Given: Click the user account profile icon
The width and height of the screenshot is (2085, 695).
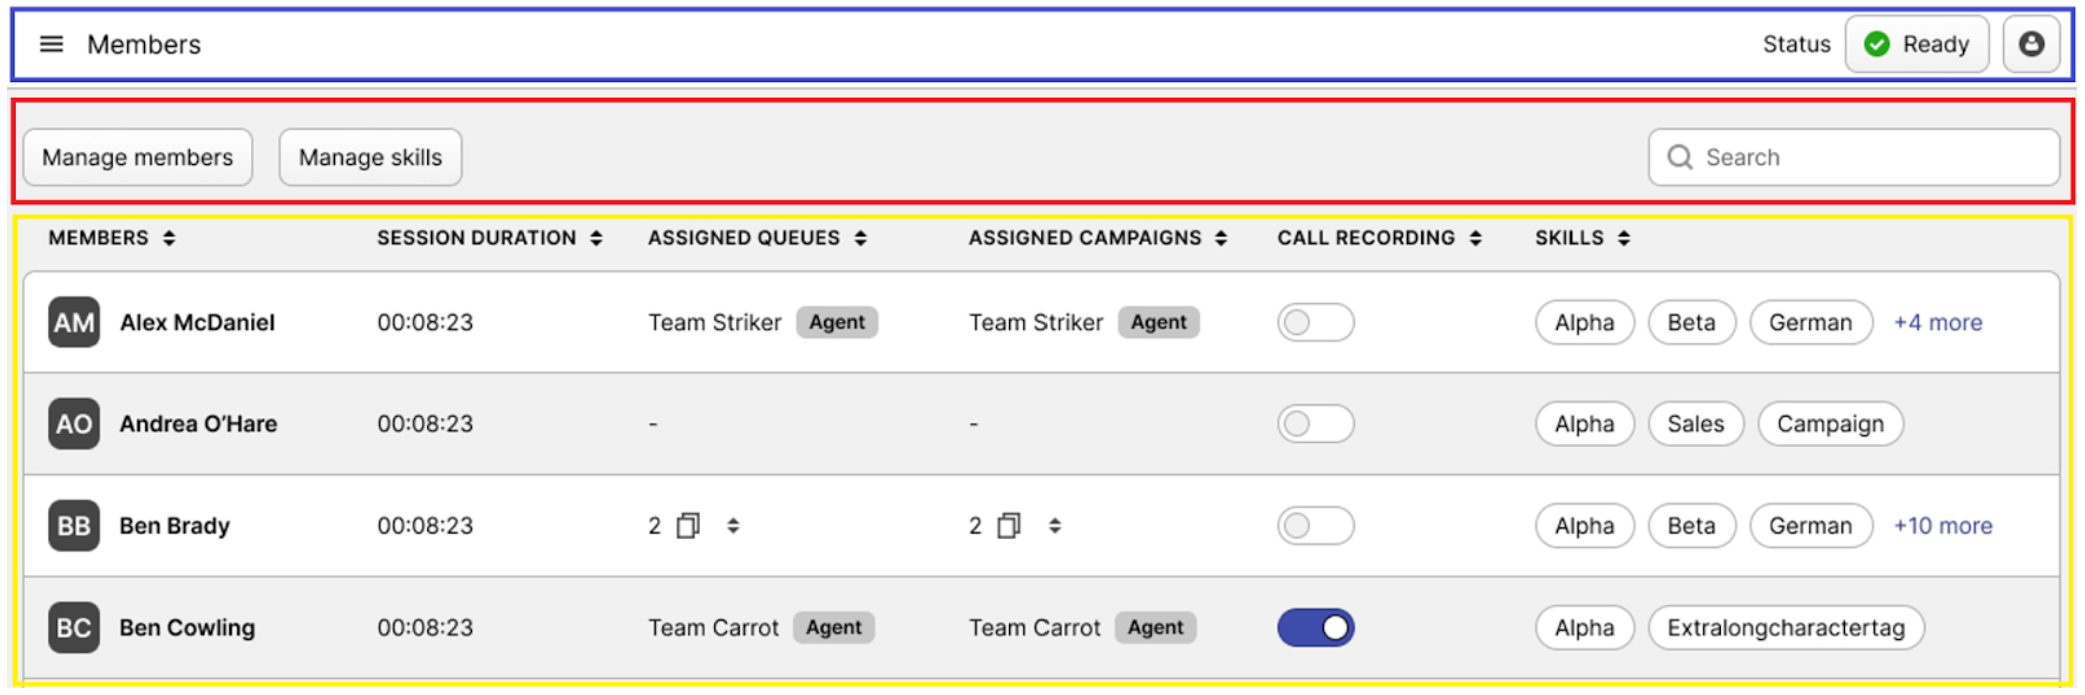Looking at the screenshot, I should (x=2031, y=44).
